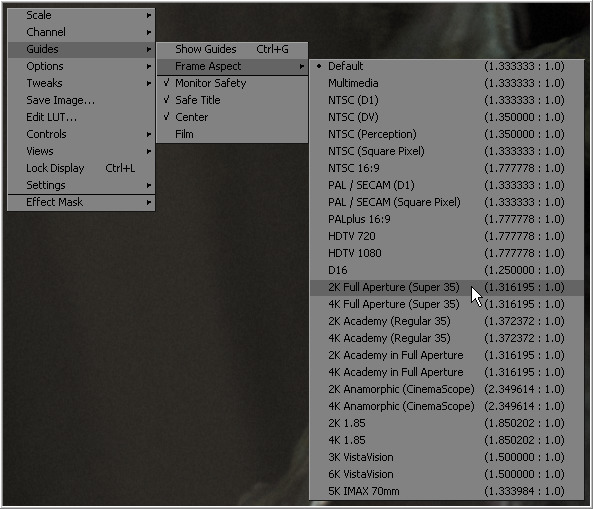The height and width of the screenshot is (509, 593).
Task: Uncheck the Center guide option
Action: tap(232, 117)
